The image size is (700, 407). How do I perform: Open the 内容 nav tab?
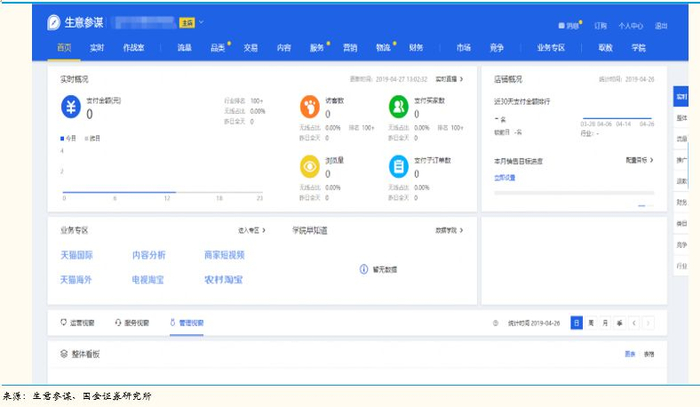pyautogui.click(x=284, y=47)
